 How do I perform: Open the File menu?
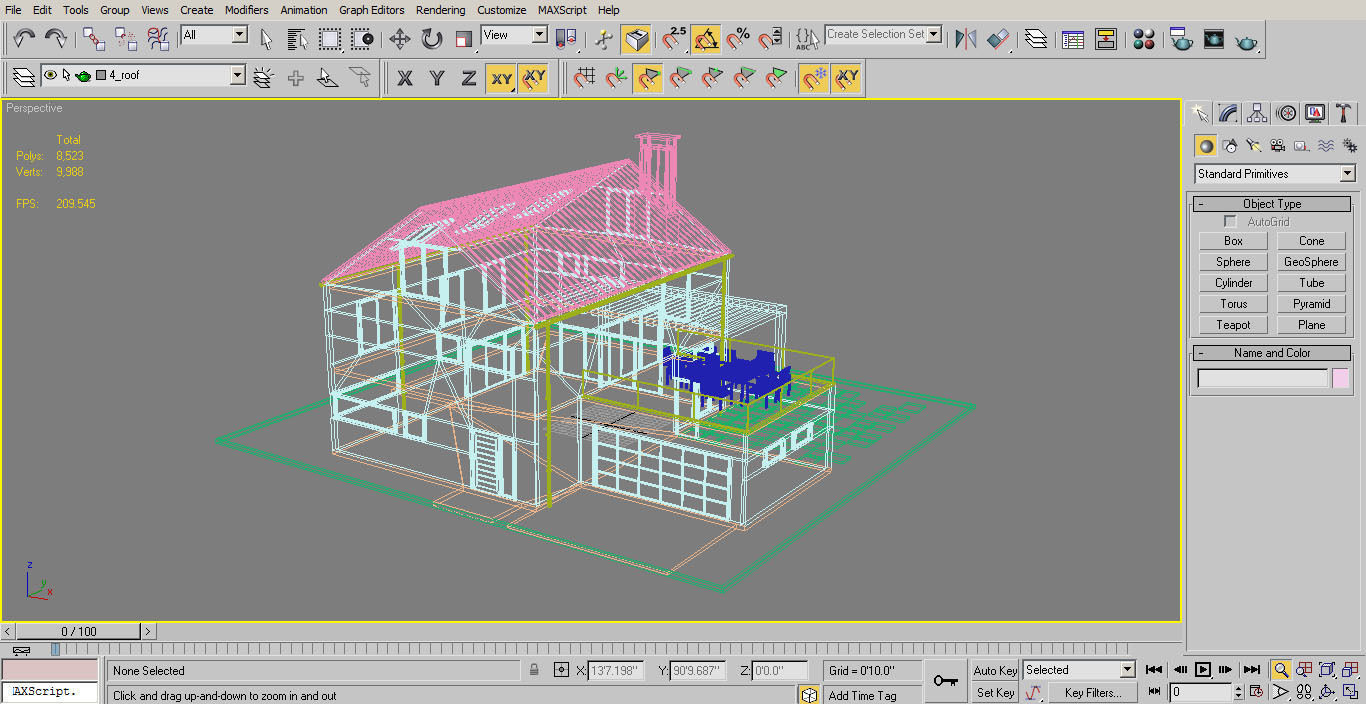(x=13, y=10)
